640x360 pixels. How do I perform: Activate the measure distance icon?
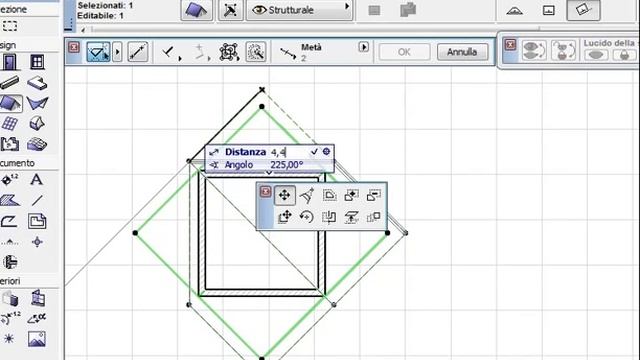[138, 52]
